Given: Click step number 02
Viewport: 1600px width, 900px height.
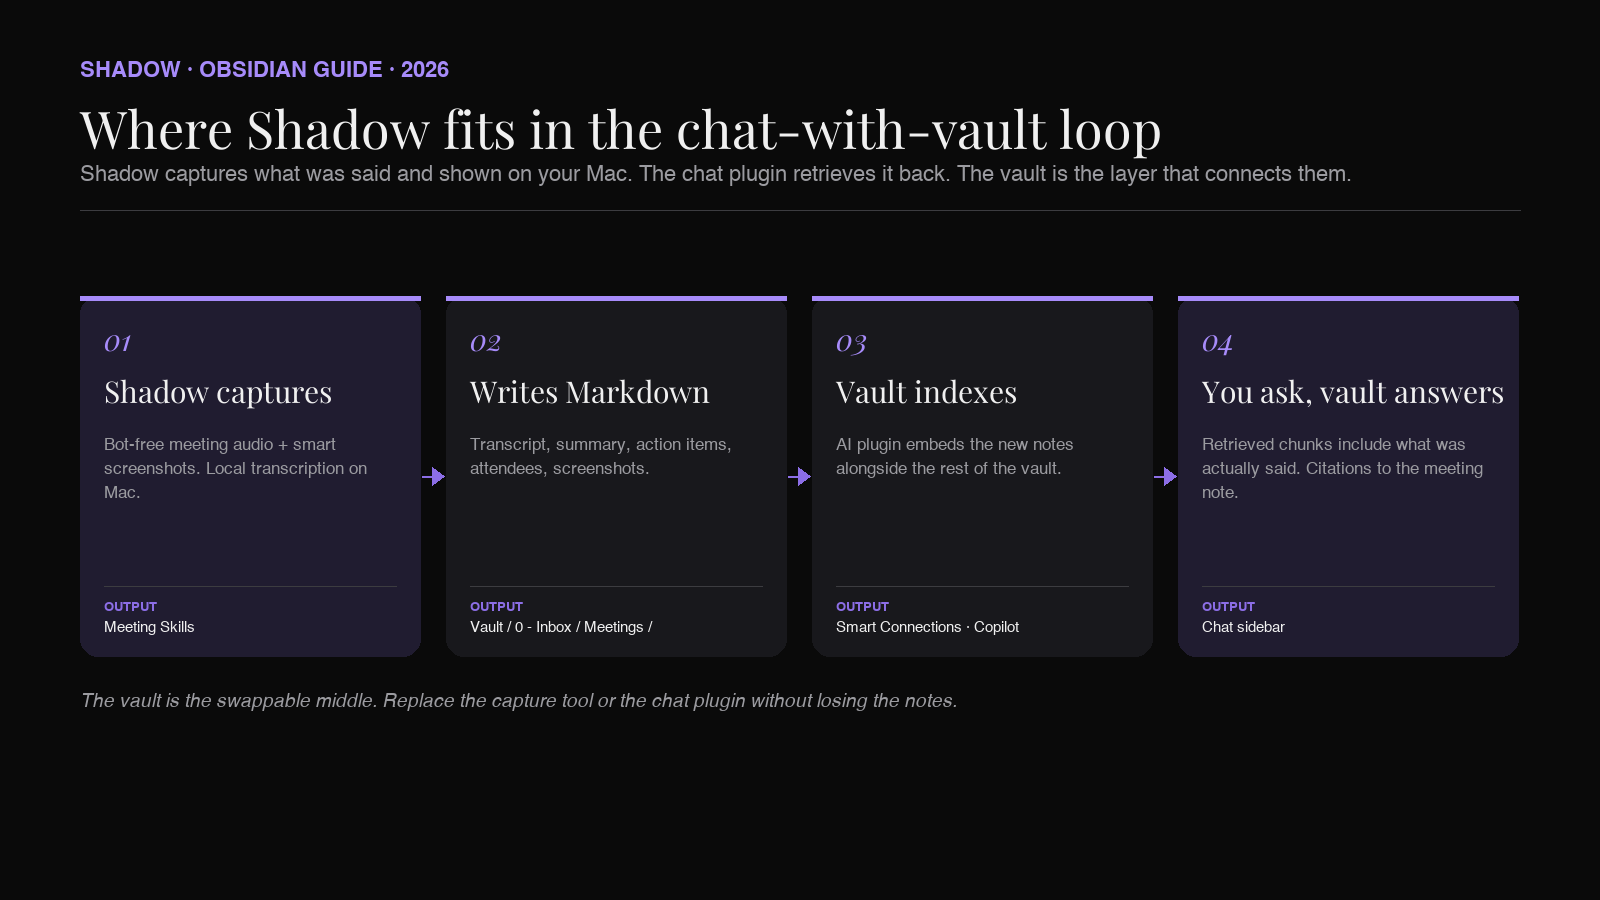Looking at the screenshot, I should pyautogui.click(x=485, y=343).
